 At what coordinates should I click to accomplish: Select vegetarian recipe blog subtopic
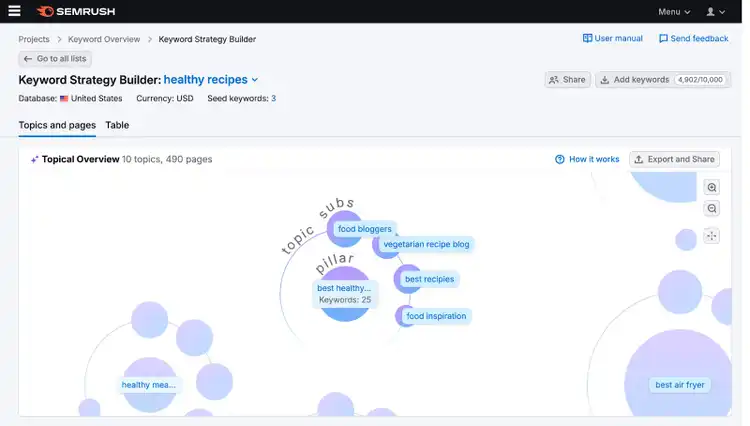pos(426,244)
